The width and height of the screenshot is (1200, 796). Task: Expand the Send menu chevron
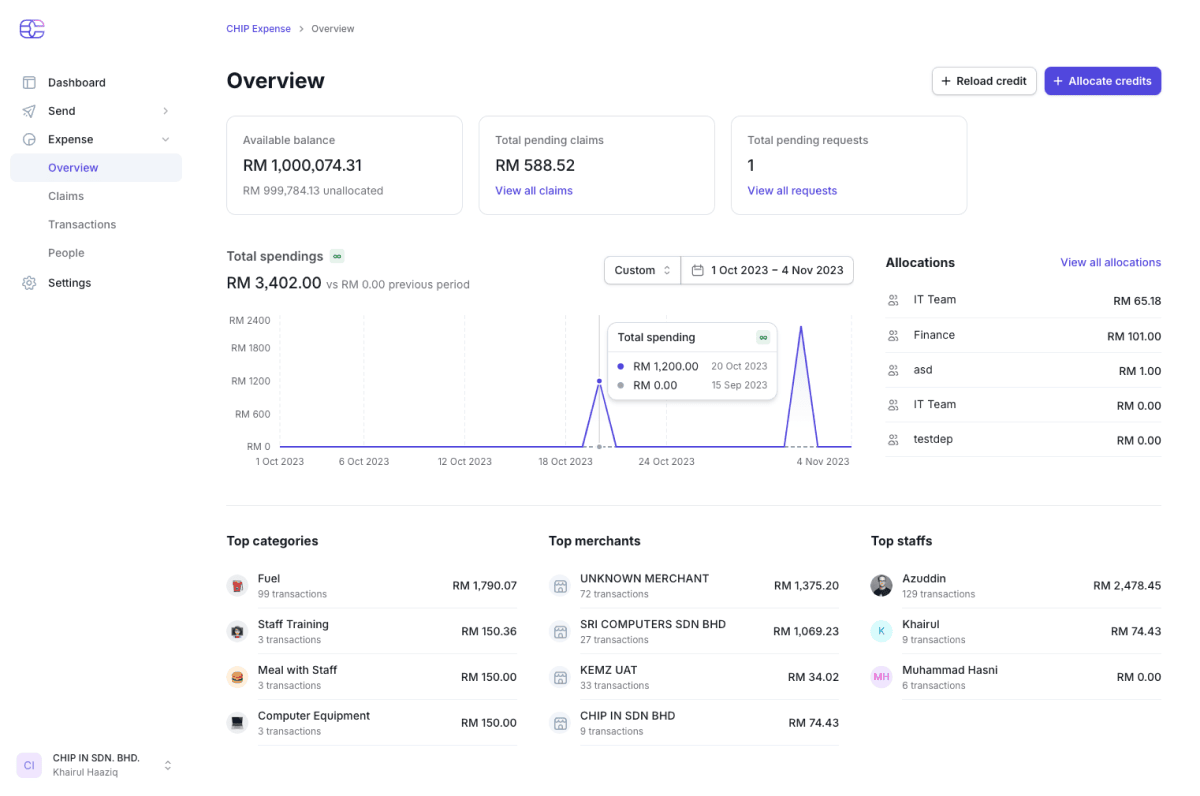tap(166, 111)
